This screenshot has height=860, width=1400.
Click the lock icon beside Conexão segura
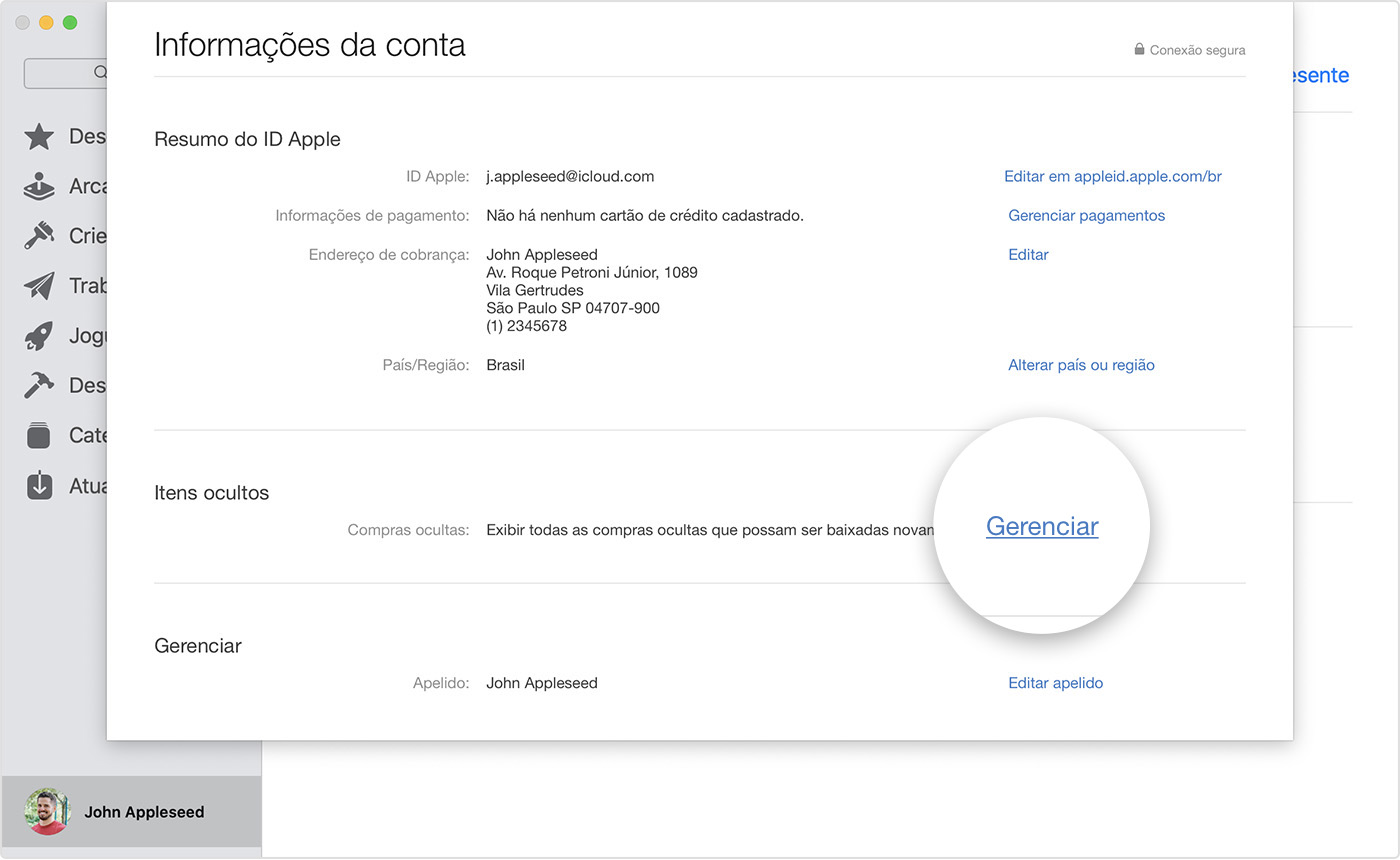[x=1139, y=49]
